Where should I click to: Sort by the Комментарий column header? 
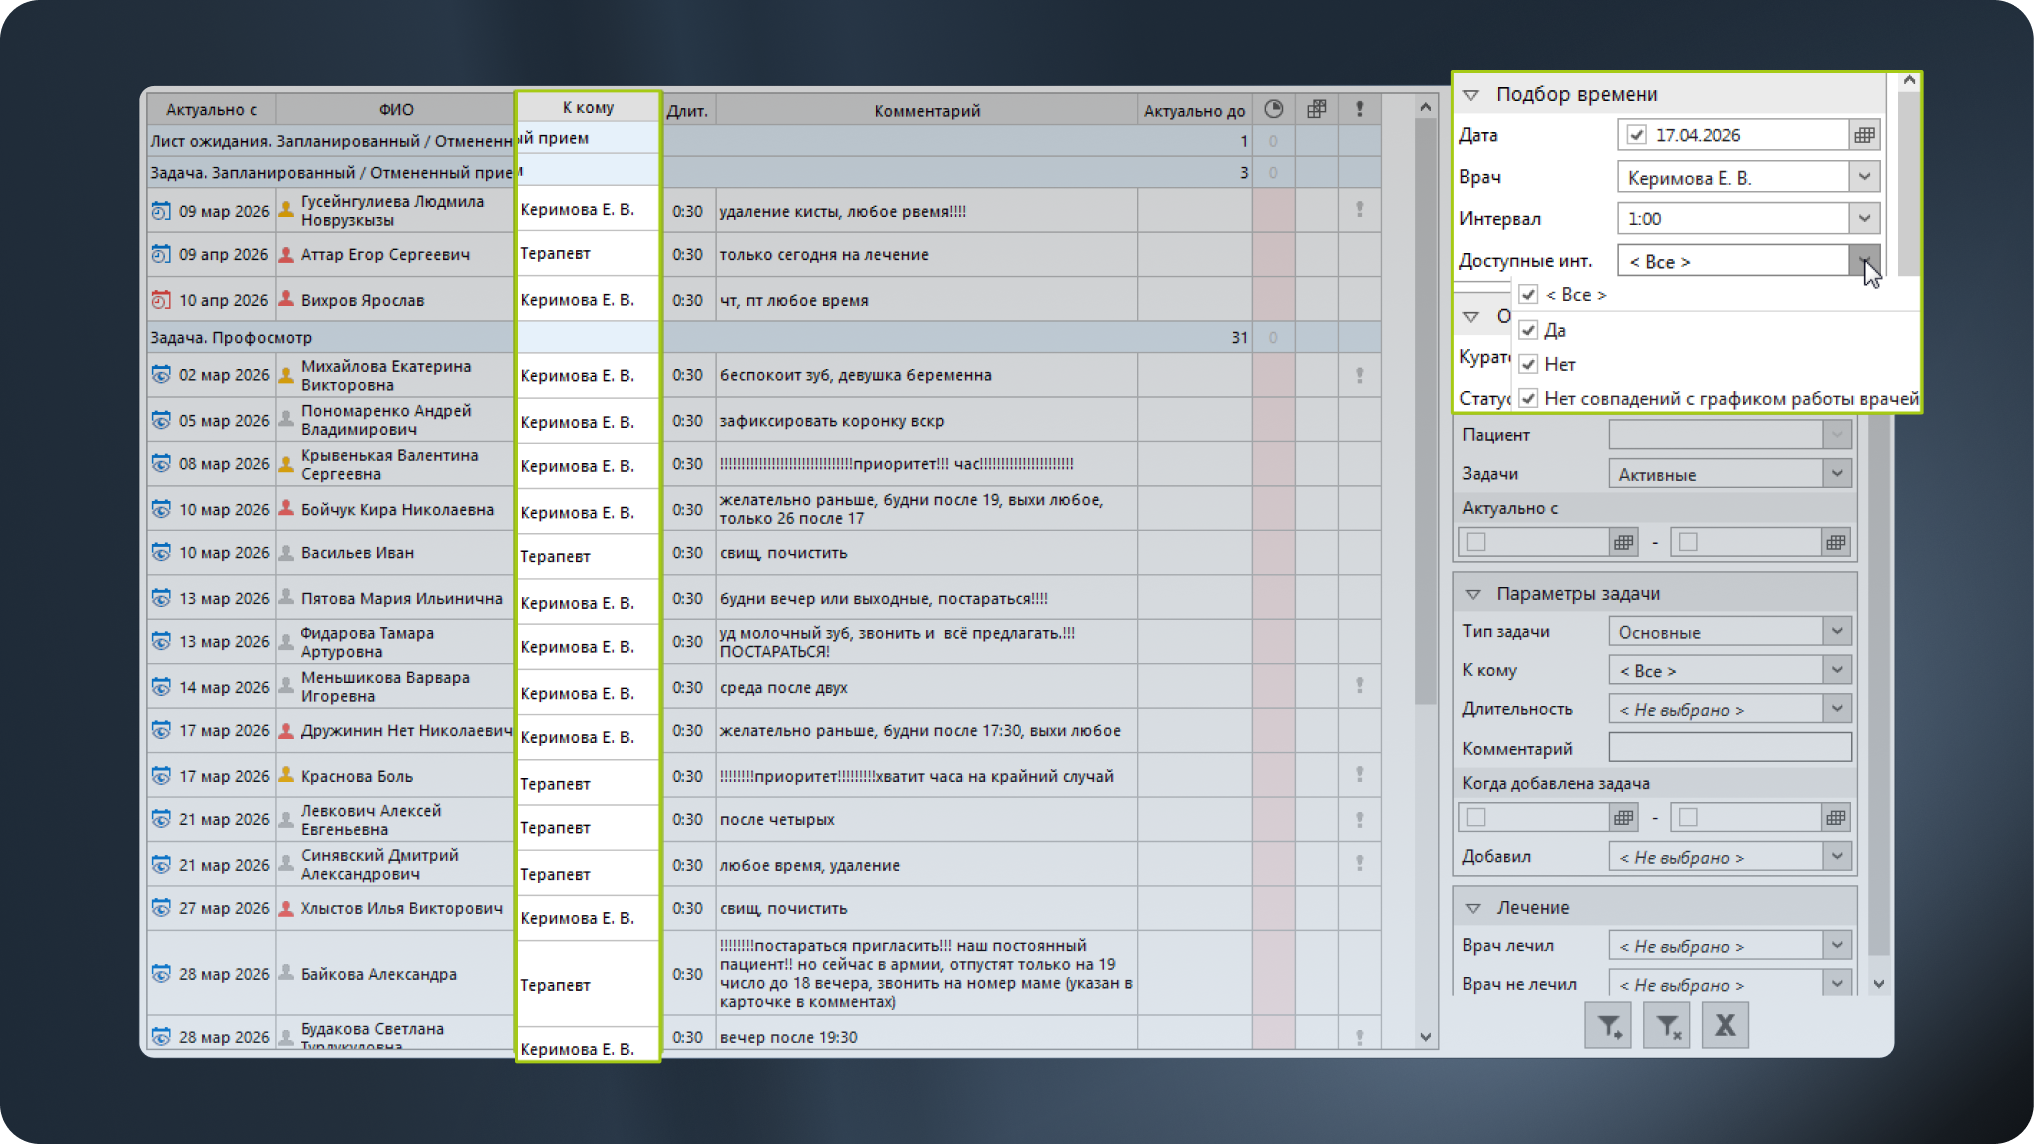pos(927,110)
